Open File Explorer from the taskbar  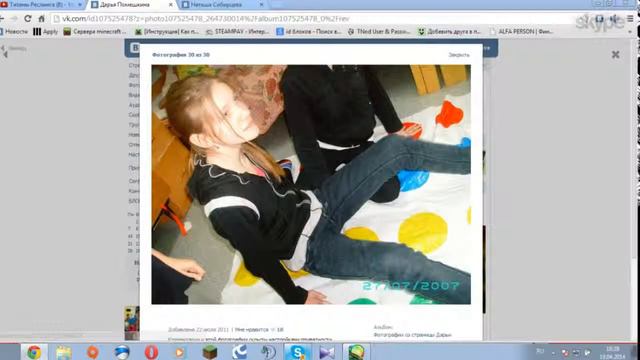63,352
